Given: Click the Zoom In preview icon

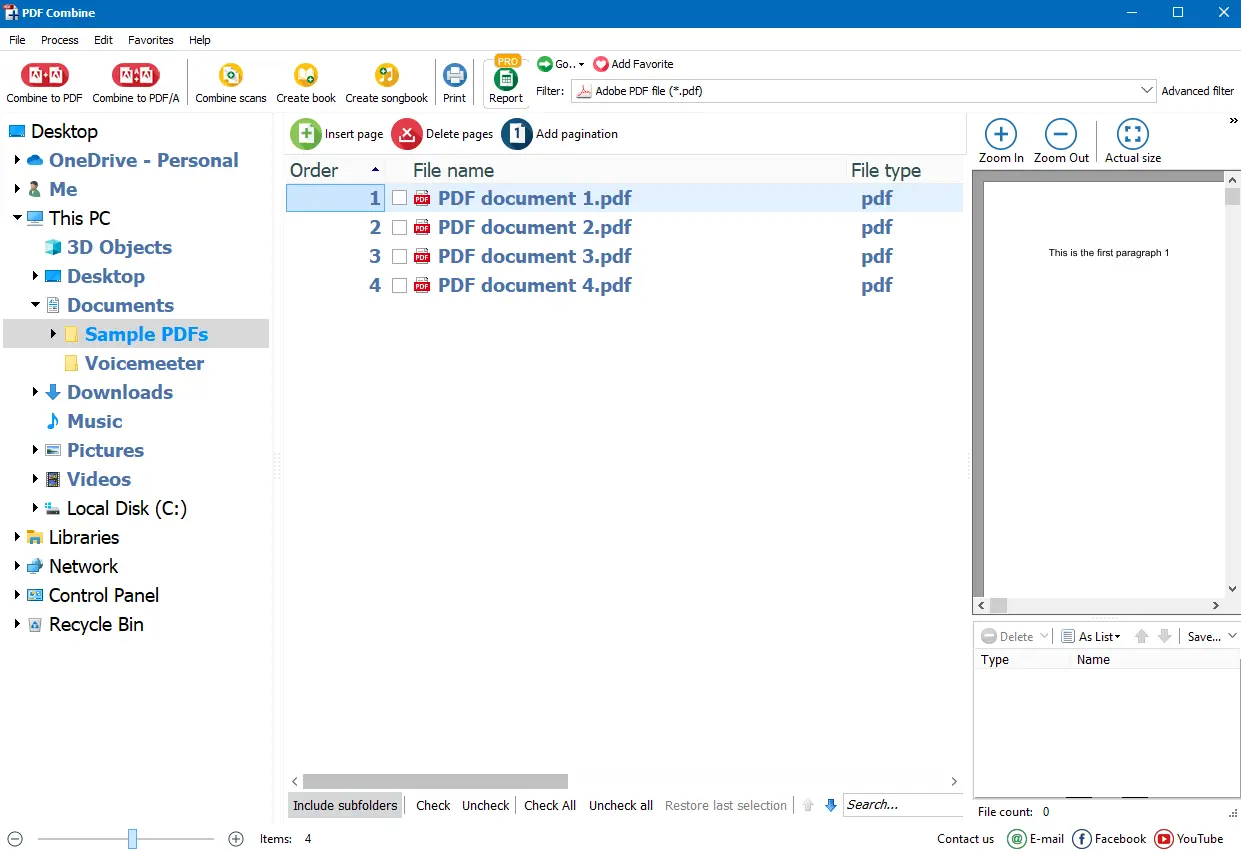Looking at the screenshot, I should click(1001, 134).
